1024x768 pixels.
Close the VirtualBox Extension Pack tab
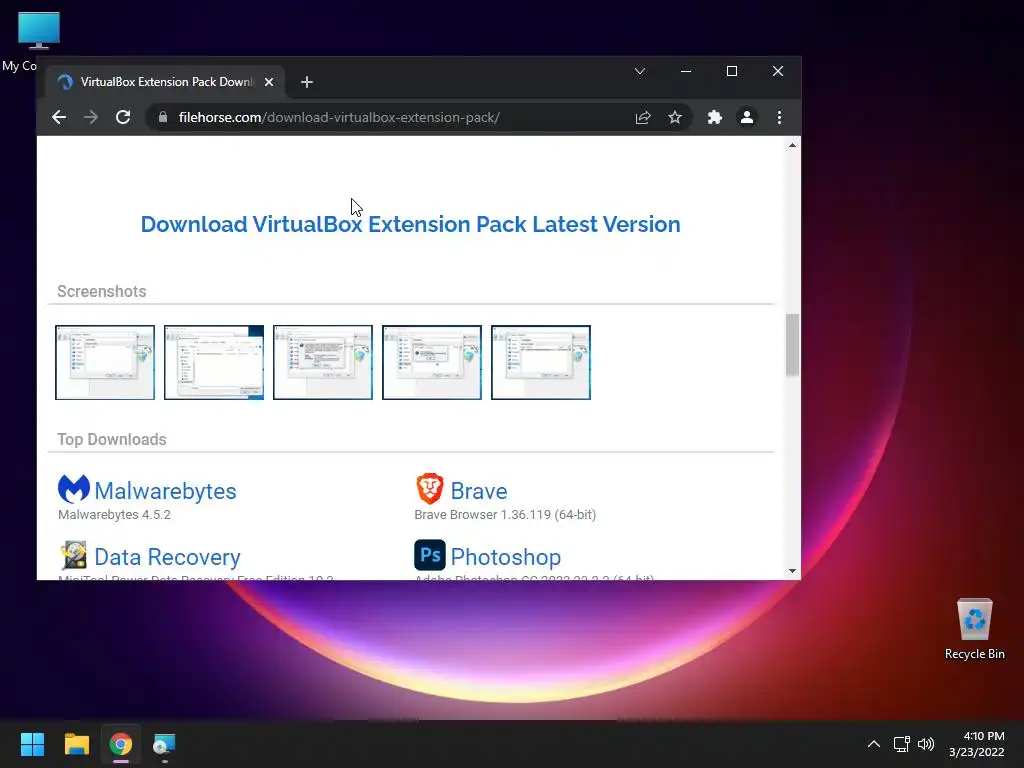[268, 82]
